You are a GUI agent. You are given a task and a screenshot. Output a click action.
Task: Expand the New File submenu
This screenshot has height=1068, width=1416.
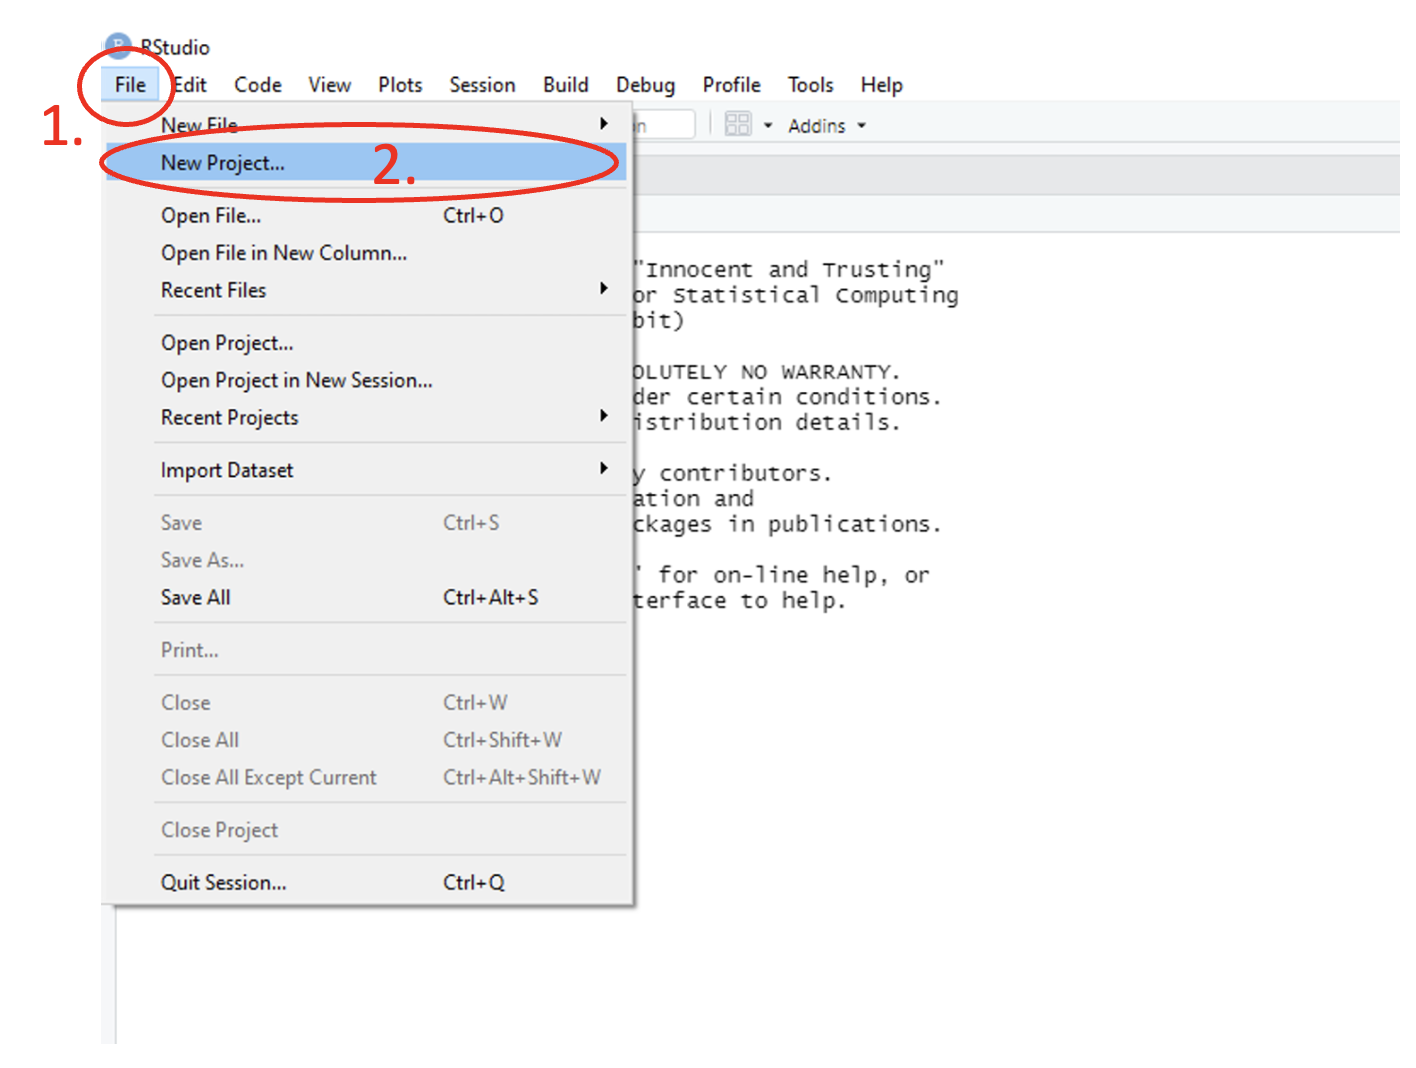tap(366, 125)
